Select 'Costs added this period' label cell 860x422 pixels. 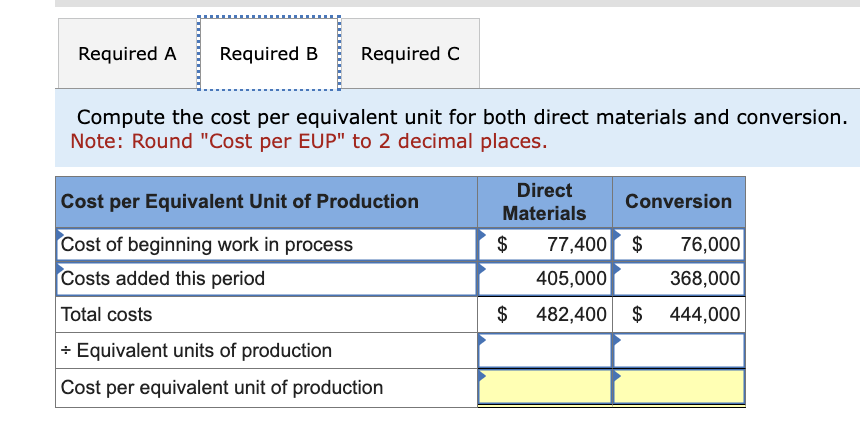(267, 279)
